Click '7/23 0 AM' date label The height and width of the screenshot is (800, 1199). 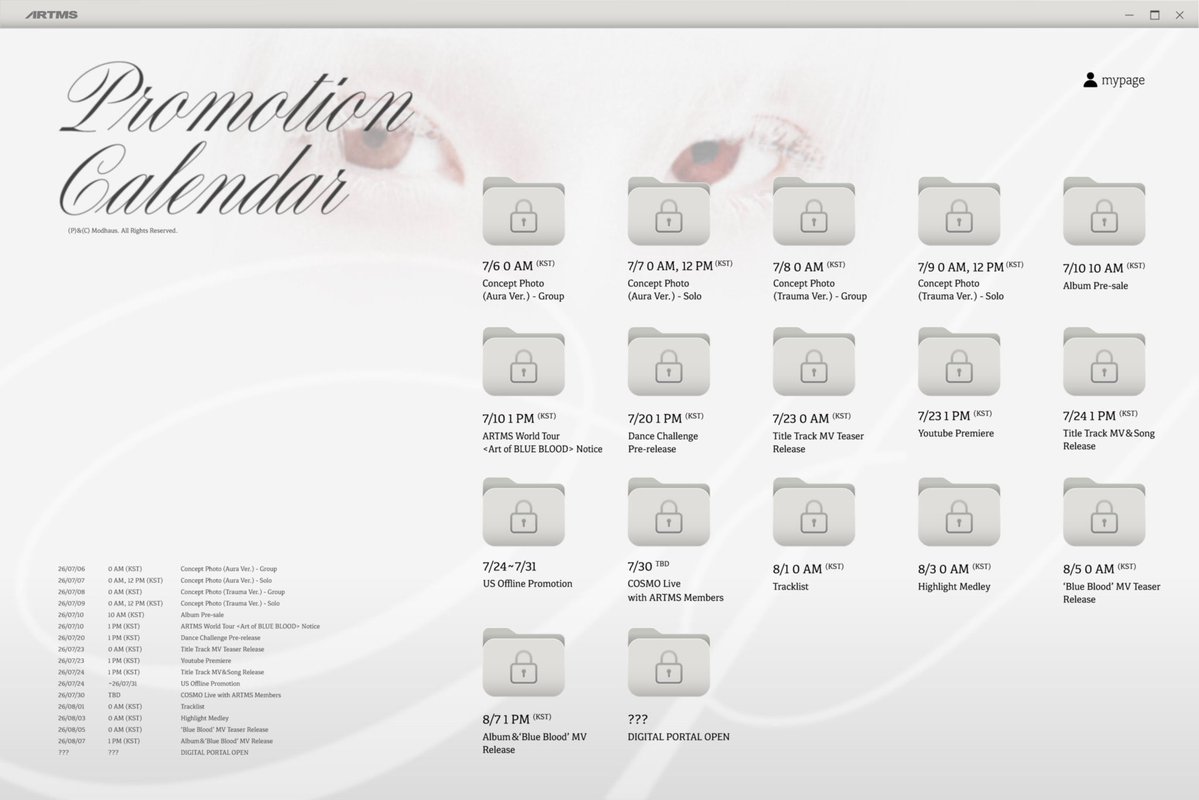coord(811,418)
